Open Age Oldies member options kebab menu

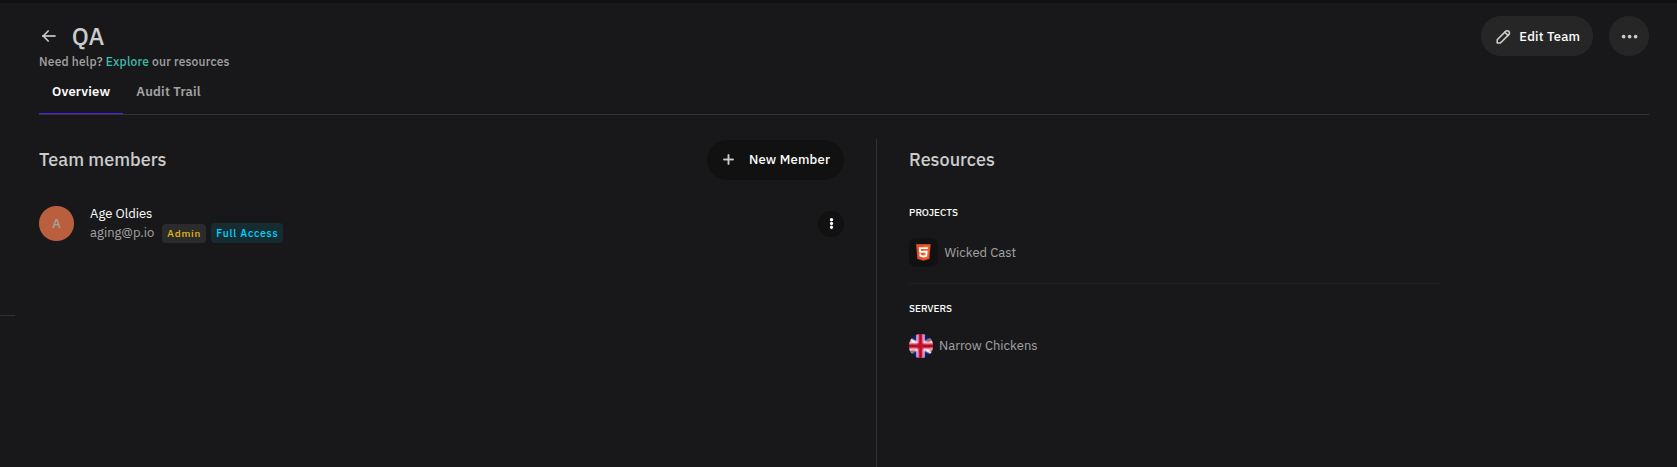coord(831,224)
